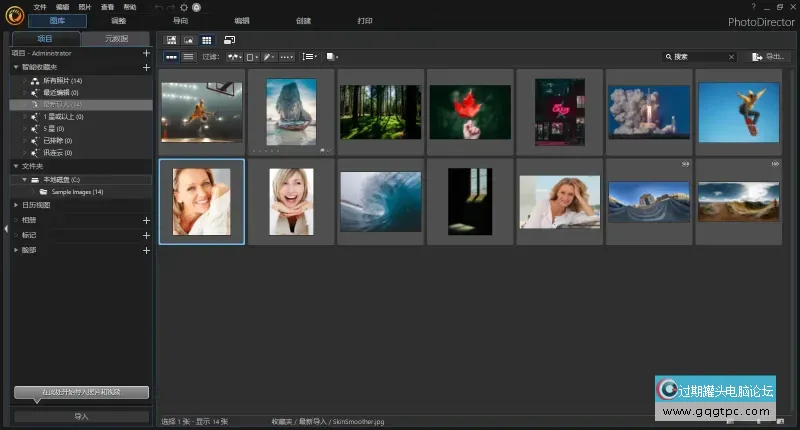The height and width of the screenshot is (430, 800).
Task: Open the star rating filter dropdown
Action: pos(287,57)
